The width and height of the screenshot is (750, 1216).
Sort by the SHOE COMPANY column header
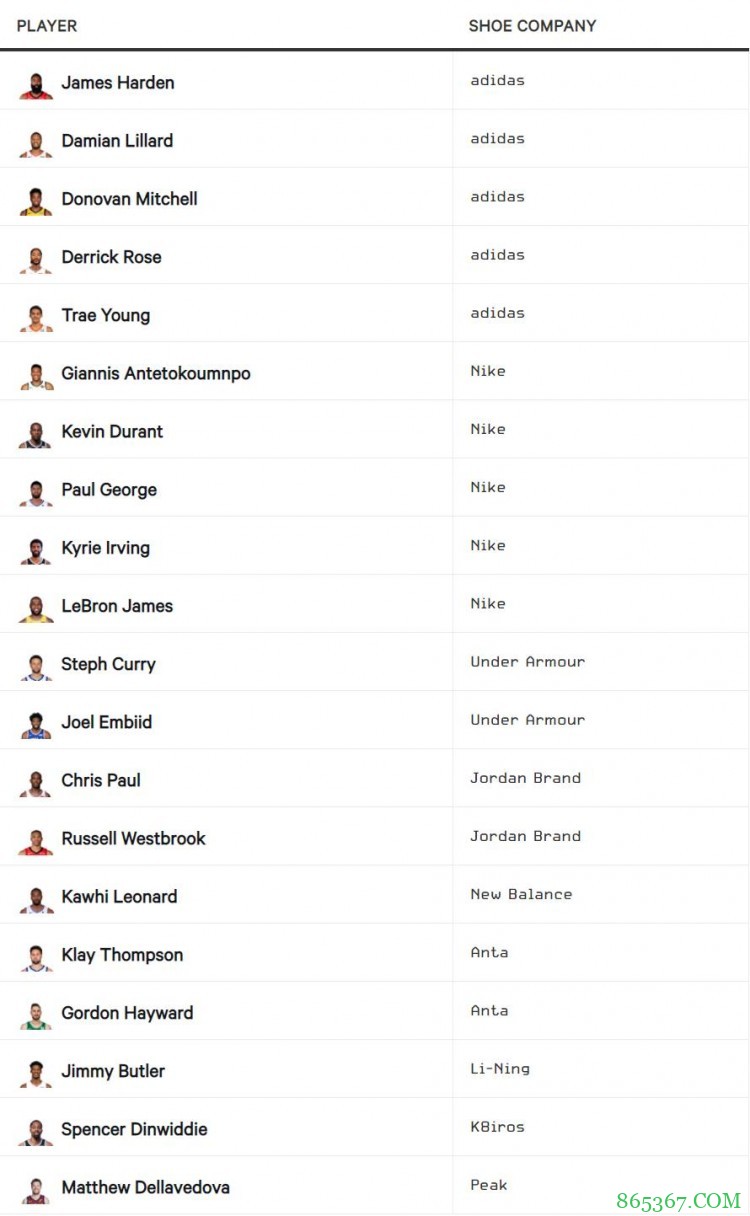[x=532, y=26]
